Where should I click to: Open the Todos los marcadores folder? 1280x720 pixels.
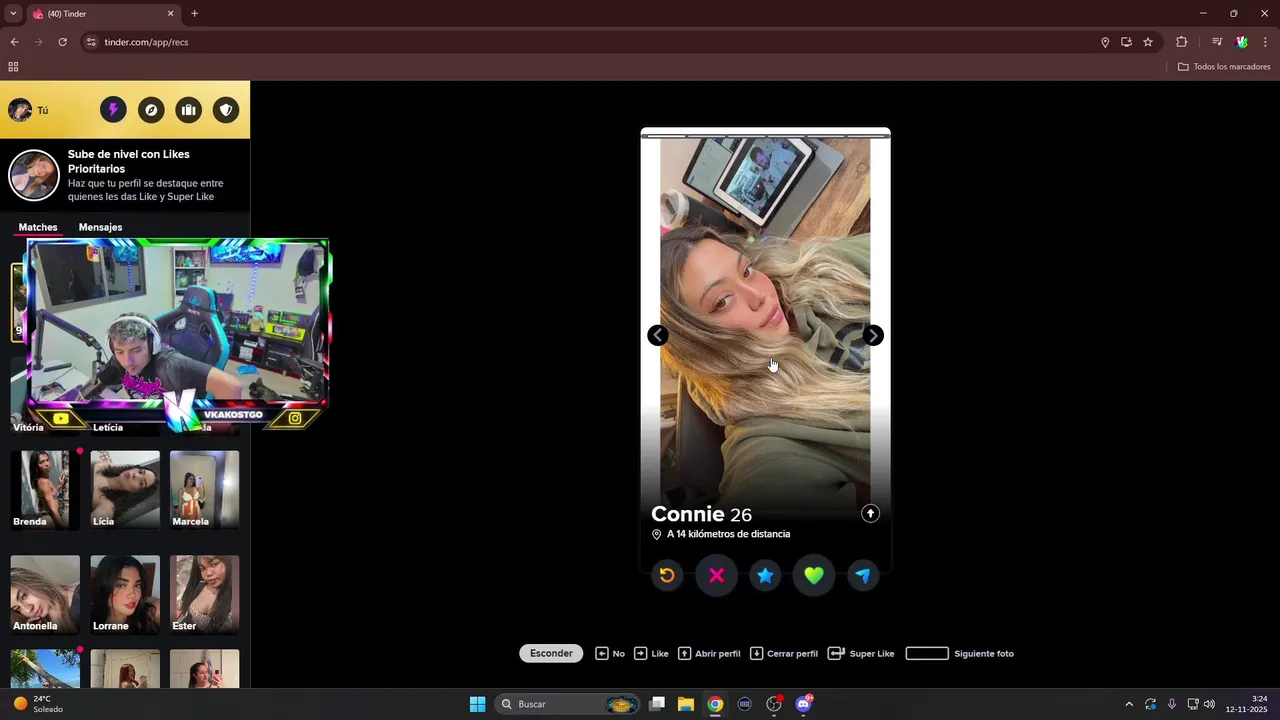coord(1224,67)
